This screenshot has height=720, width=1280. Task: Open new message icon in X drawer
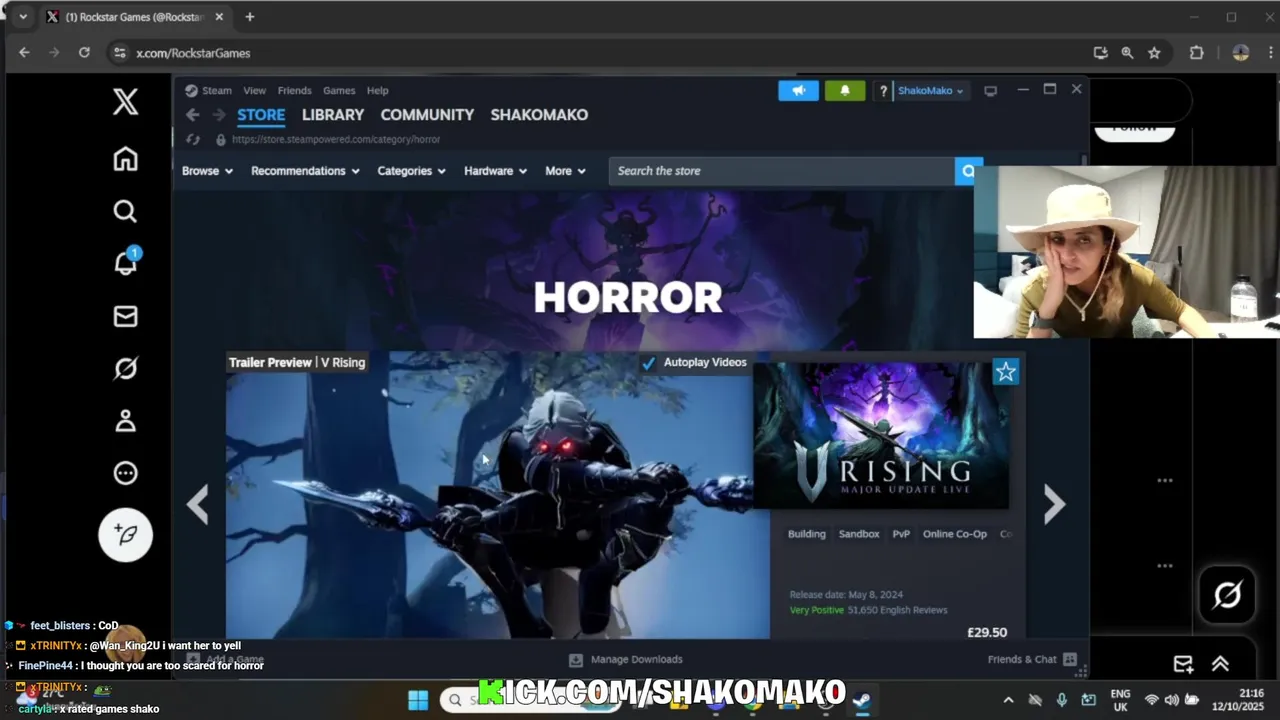coord(1183,664)
